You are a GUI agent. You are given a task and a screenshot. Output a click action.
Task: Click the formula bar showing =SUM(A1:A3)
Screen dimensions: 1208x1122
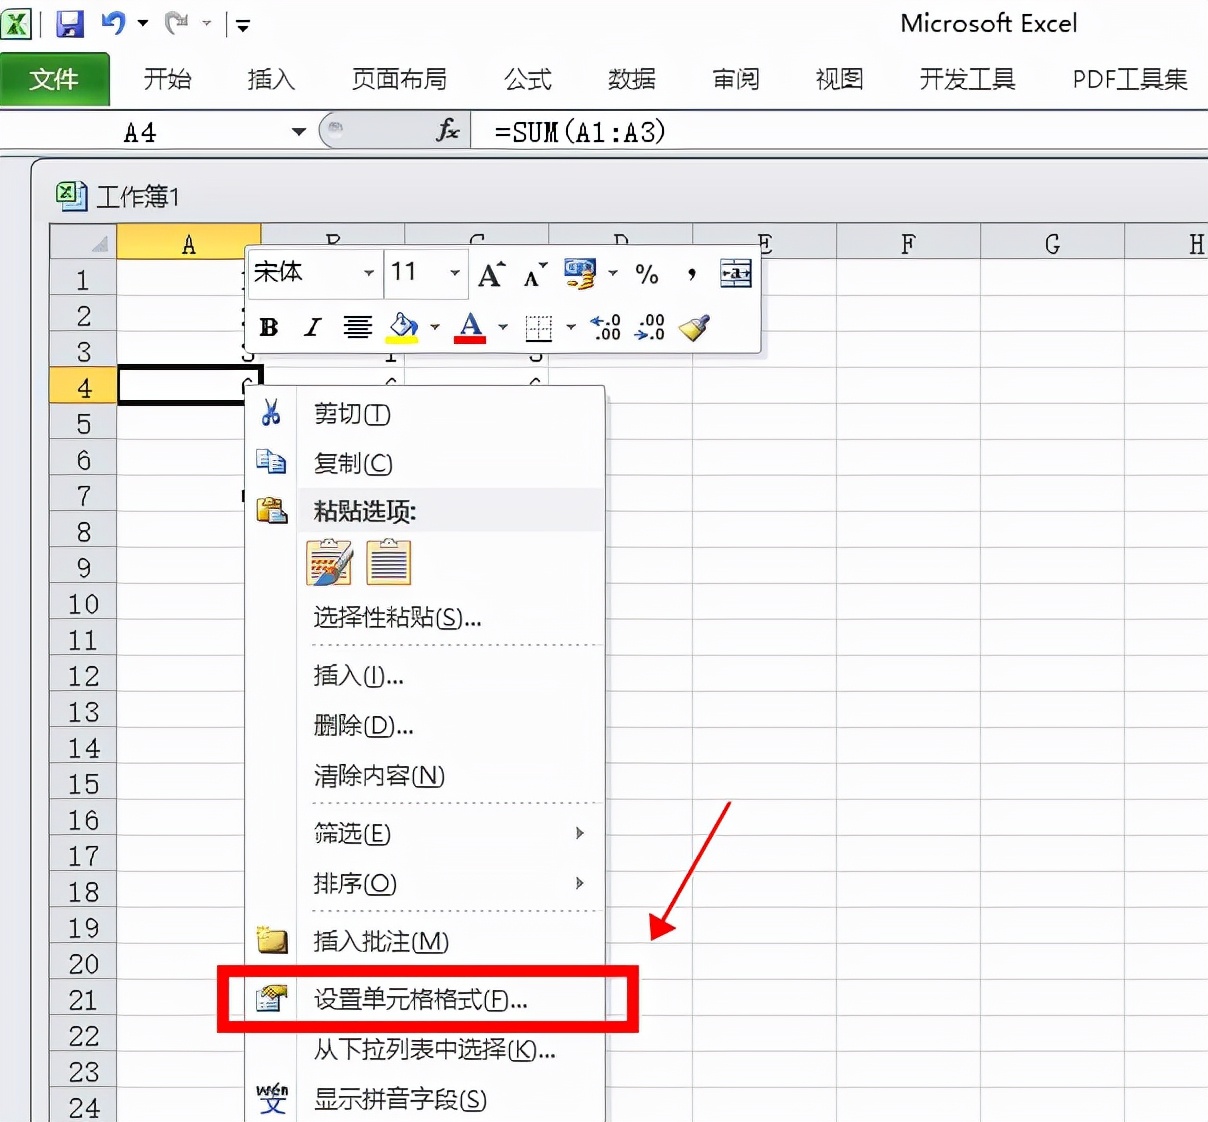click(838, 131)
